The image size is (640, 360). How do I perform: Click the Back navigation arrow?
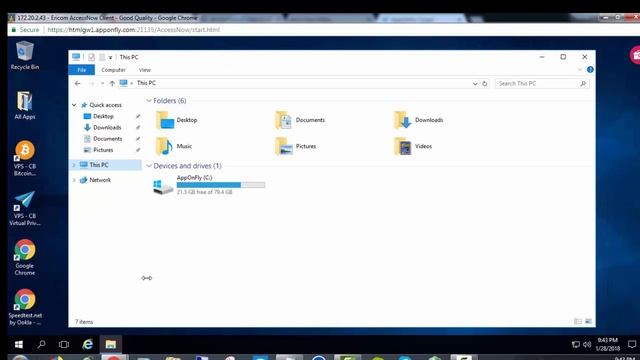tap(78, 83)
